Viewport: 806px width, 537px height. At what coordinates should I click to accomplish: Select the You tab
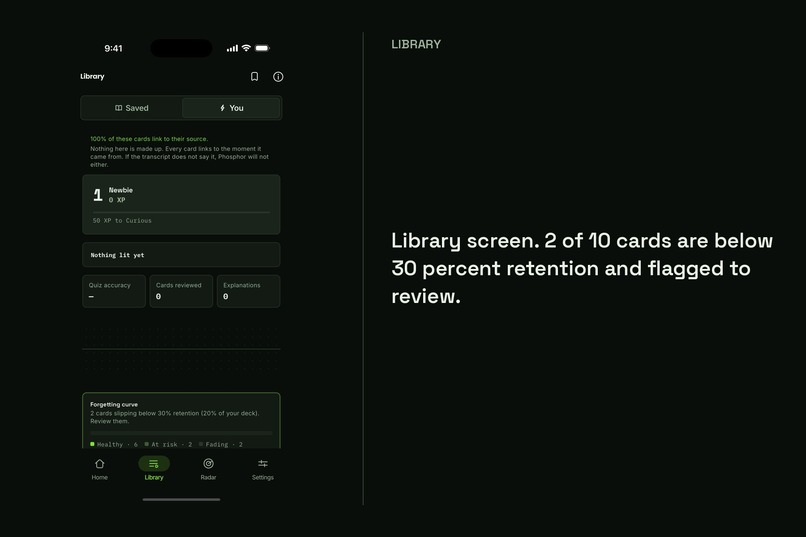click(x=231, y=108)
